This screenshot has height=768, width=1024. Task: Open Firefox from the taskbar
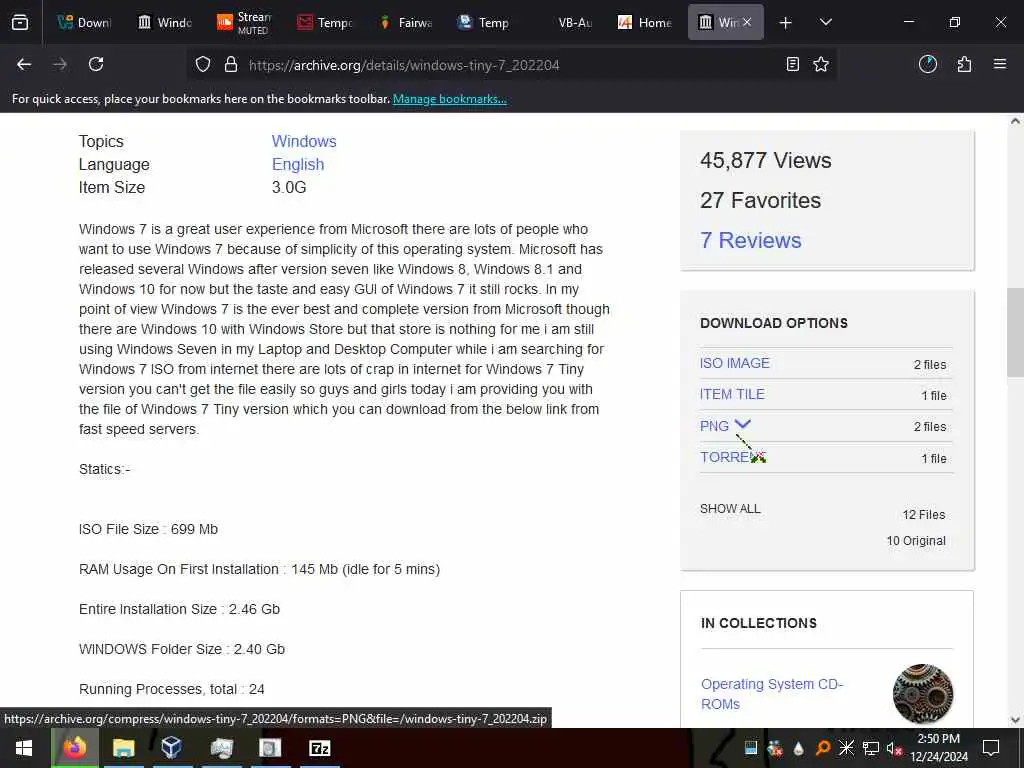[74, 748]
